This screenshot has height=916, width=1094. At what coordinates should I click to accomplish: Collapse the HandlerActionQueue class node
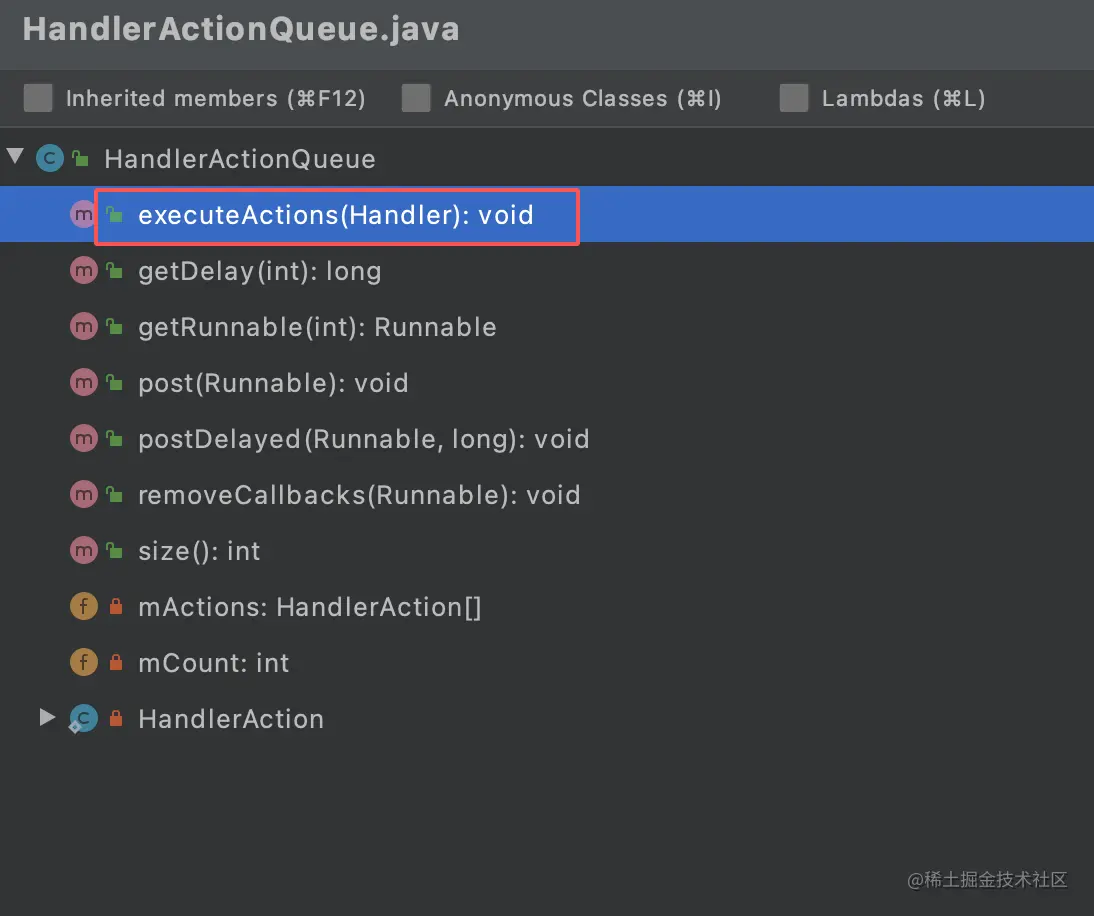click(15, 157)
